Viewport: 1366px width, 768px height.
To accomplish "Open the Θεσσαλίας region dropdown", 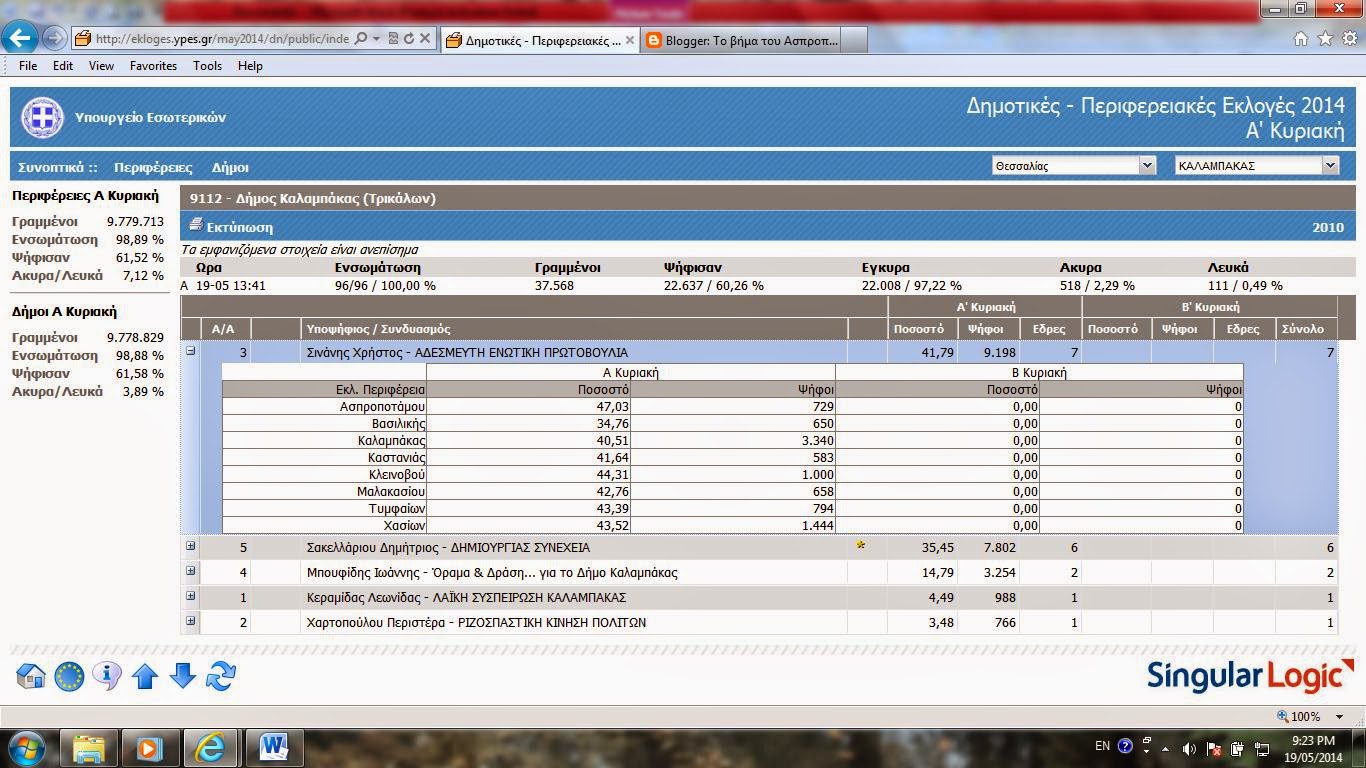I will (1147, 166).
